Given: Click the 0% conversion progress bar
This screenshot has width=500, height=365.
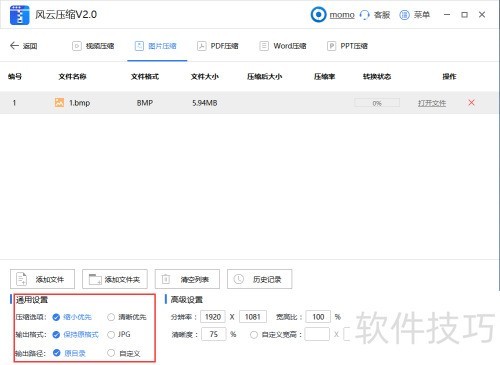Looking at the screenshot, I should click(377, 103).
